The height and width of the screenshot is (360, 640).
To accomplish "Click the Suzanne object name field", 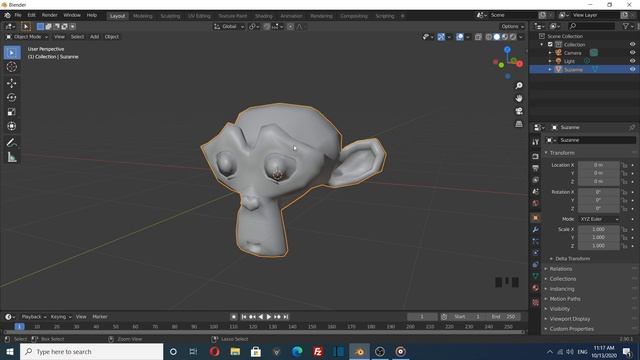I will click(x=597, y=140).
